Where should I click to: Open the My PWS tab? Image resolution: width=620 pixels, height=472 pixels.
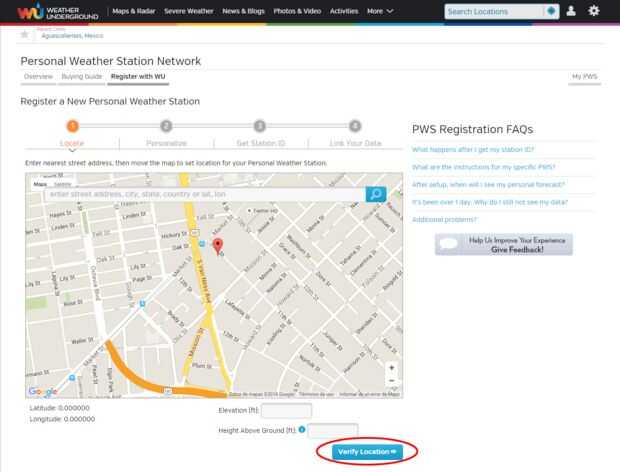[584, 76]
